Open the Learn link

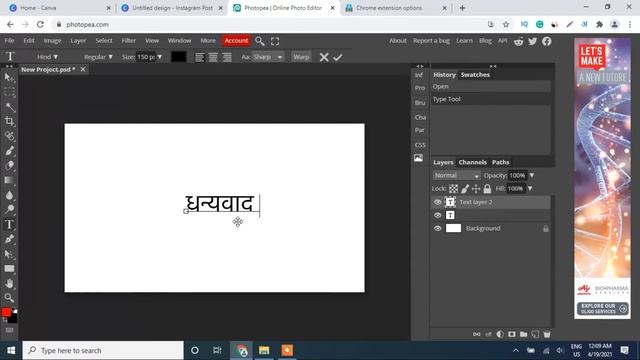[x=464, y=41]
